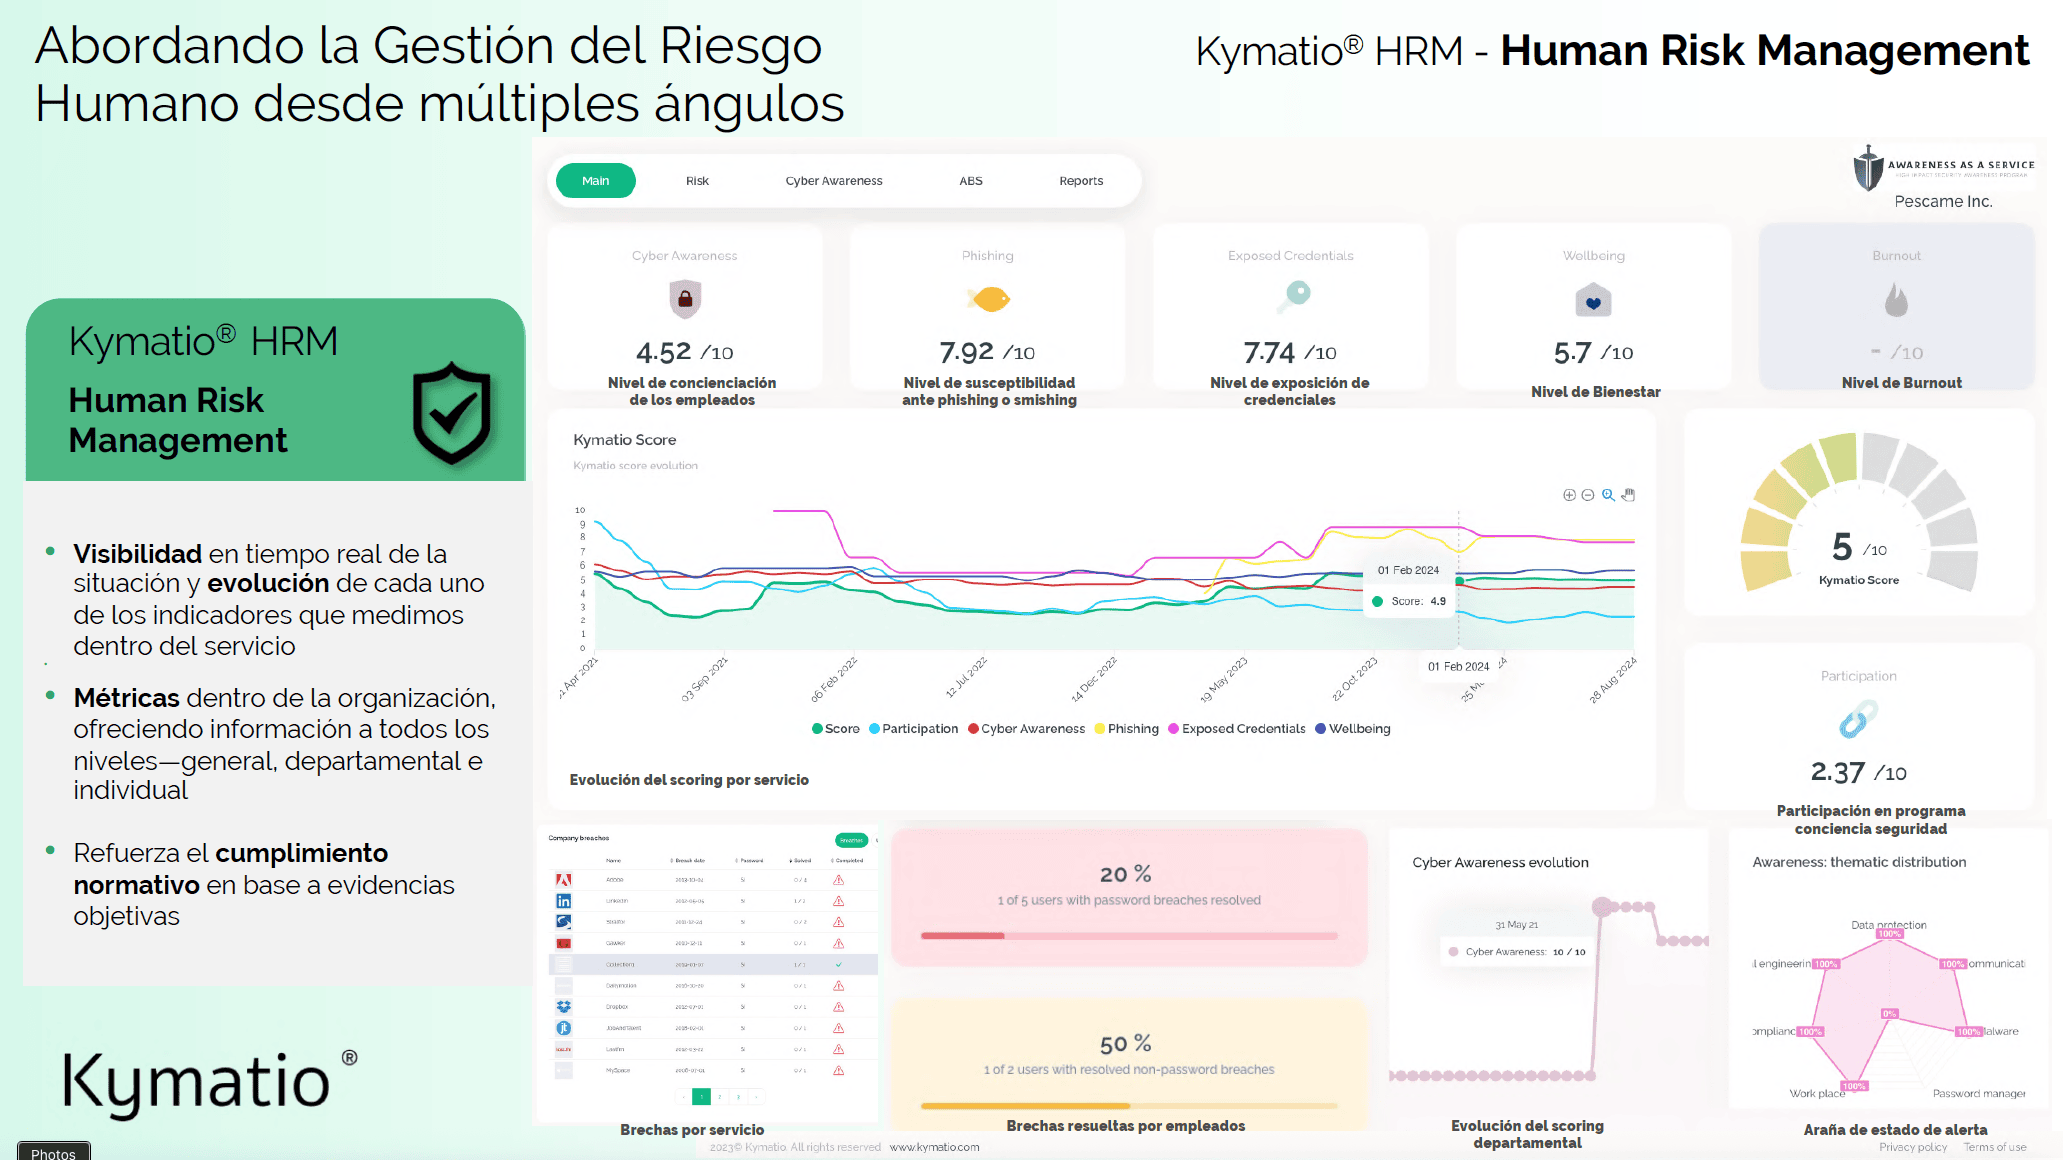Click the flame icon on the Burnout card

pyautogui.click(x=1896, y=297)
